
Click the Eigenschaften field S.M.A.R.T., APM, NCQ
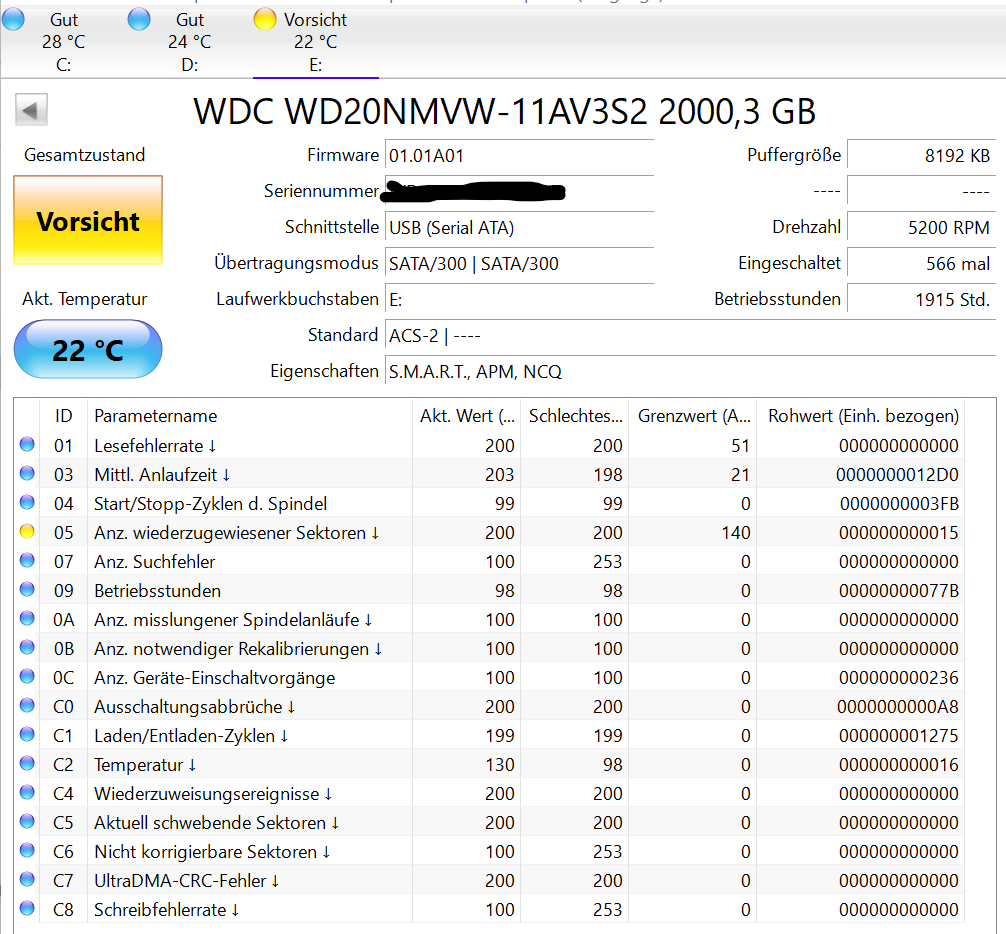pyautogui.click(x=690, y=371)
